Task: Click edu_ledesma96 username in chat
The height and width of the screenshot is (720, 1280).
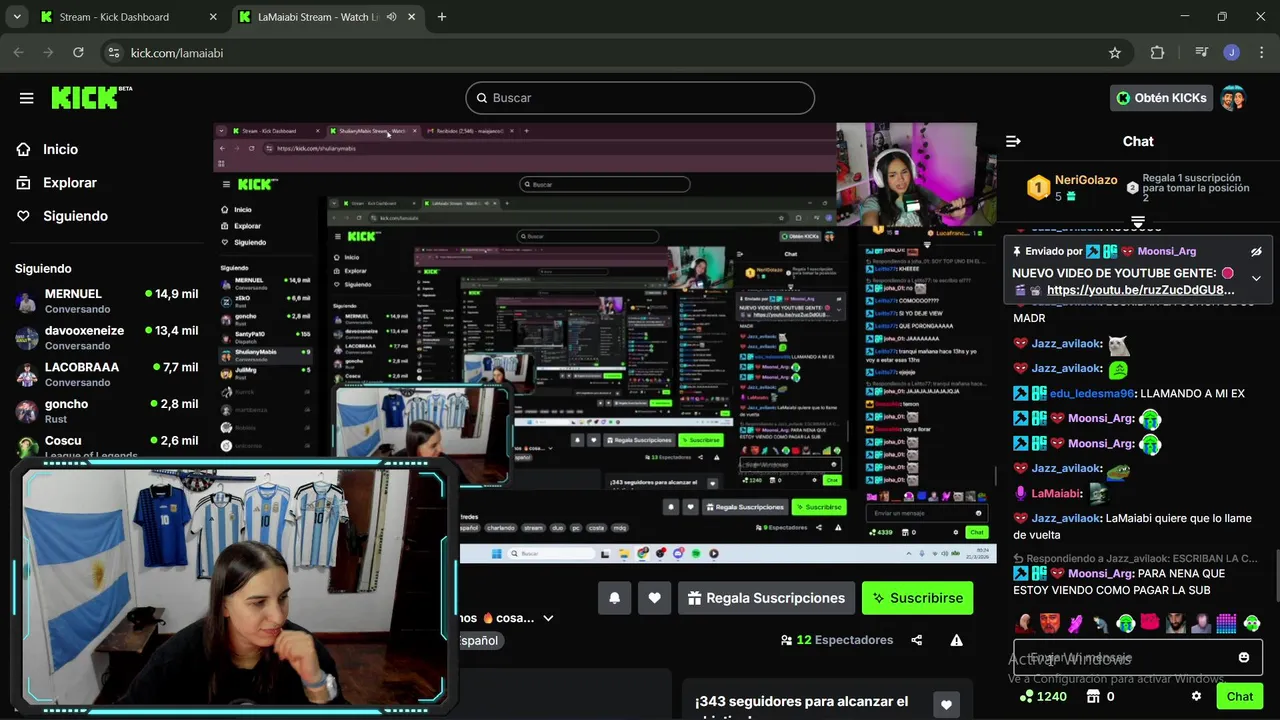Action: click(1092, 394)
